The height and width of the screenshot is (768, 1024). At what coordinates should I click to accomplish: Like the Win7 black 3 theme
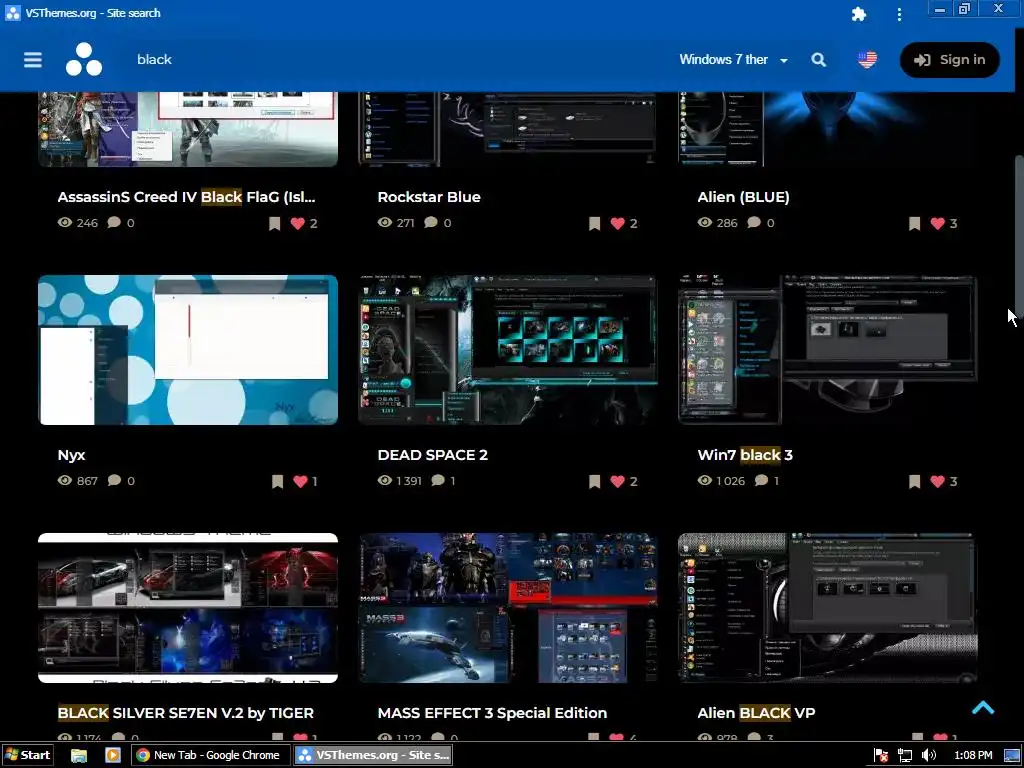pos(938,481)
